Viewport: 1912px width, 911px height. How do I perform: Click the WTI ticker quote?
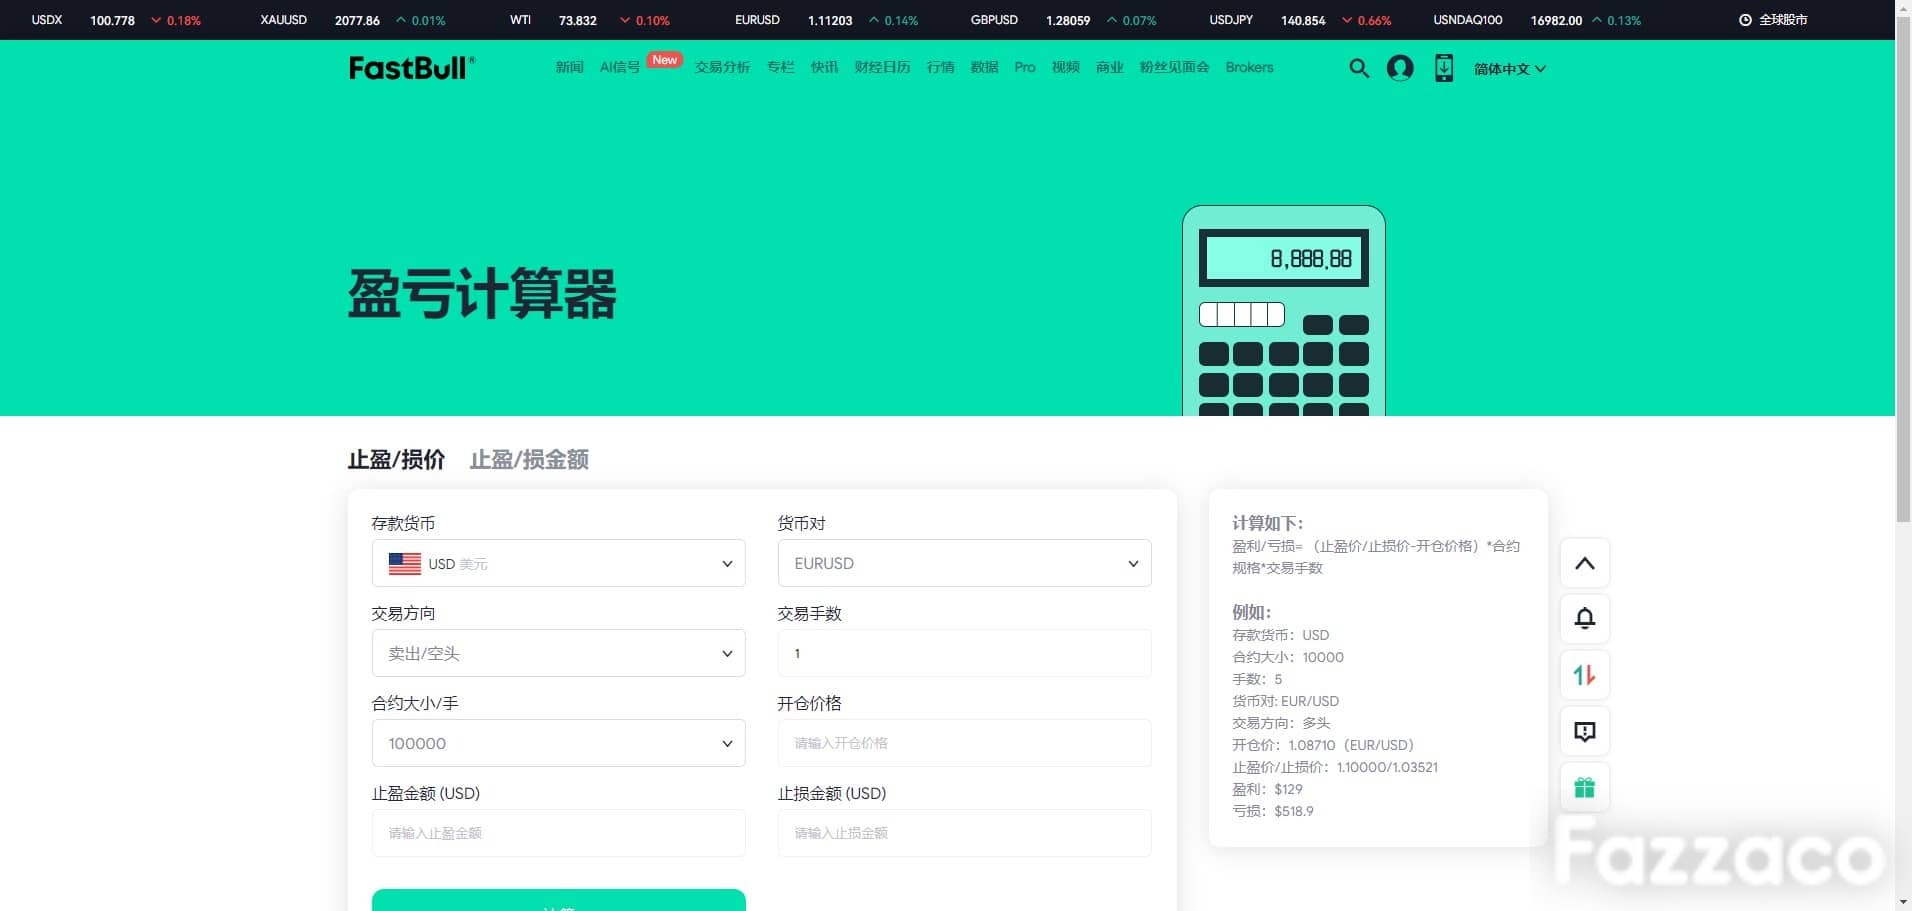tap(590, 20)
